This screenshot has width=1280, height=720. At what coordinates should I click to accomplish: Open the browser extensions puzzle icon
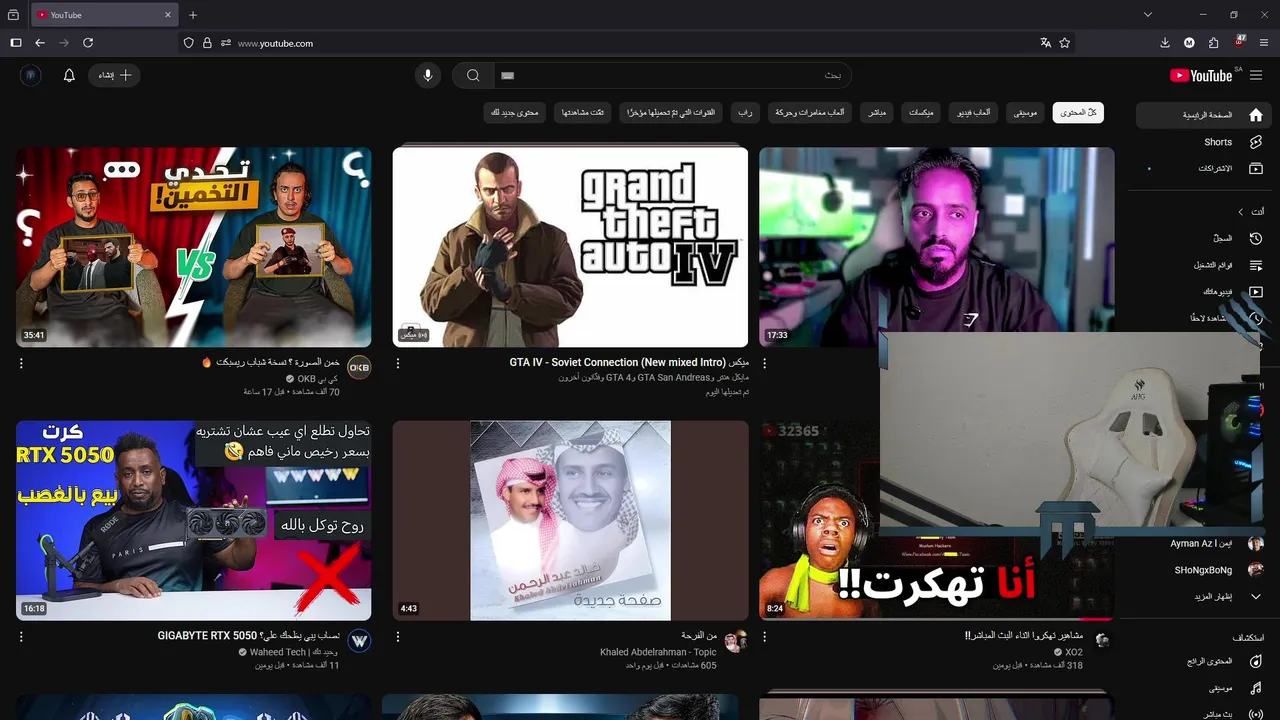(1213, 43)
